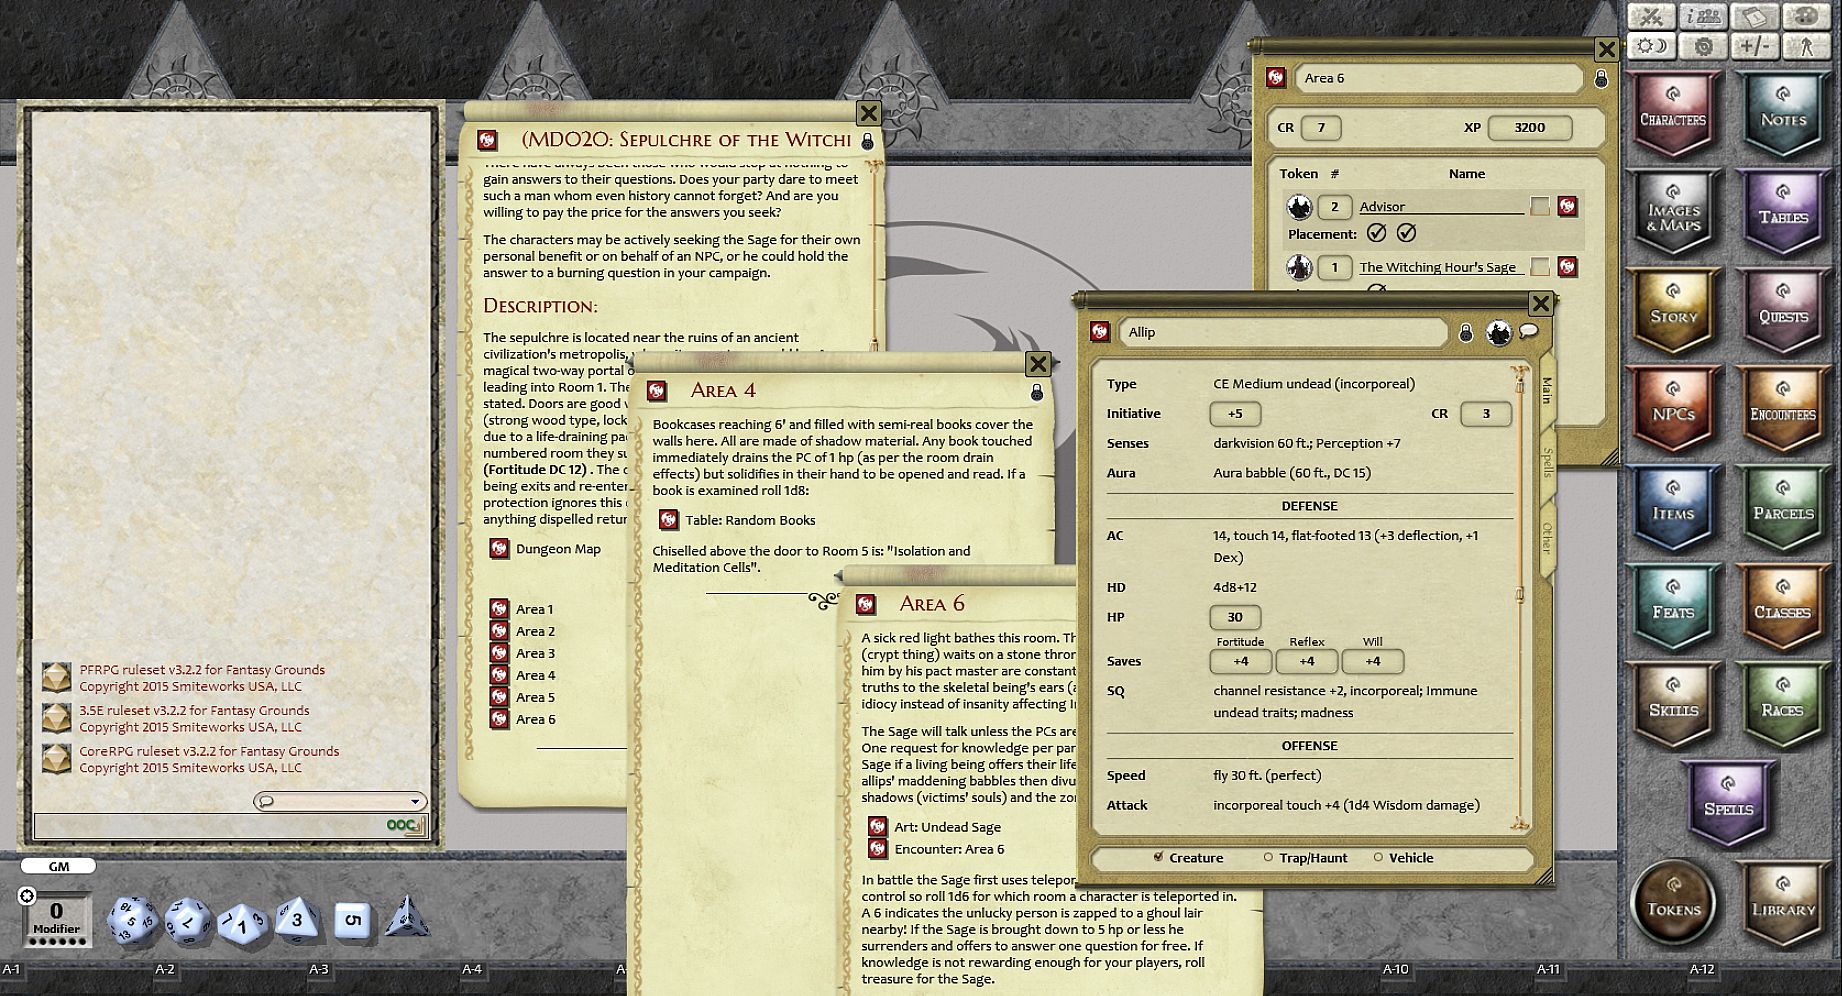1842x996 pixels.
Task: Open the Tokens bag
Action: pyautogui.click(x=1673, y=903)
